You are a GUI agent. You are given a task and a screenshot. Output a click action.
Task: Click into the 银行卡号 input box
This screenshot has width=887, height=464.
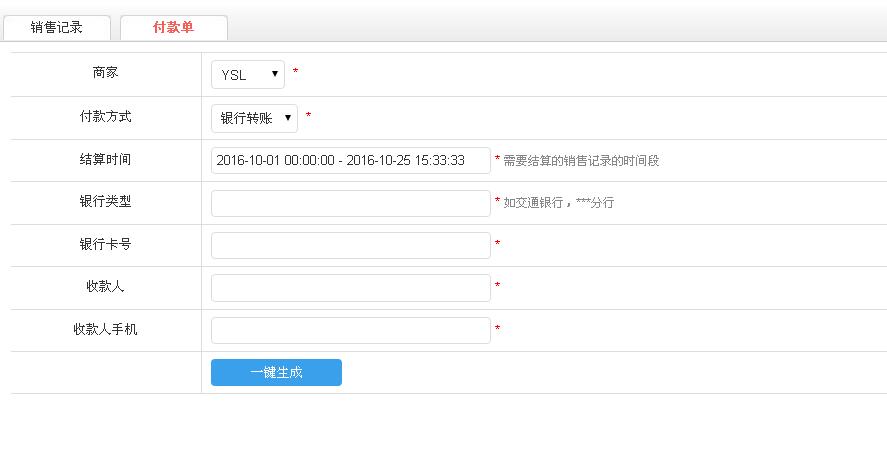click(350, 245)
